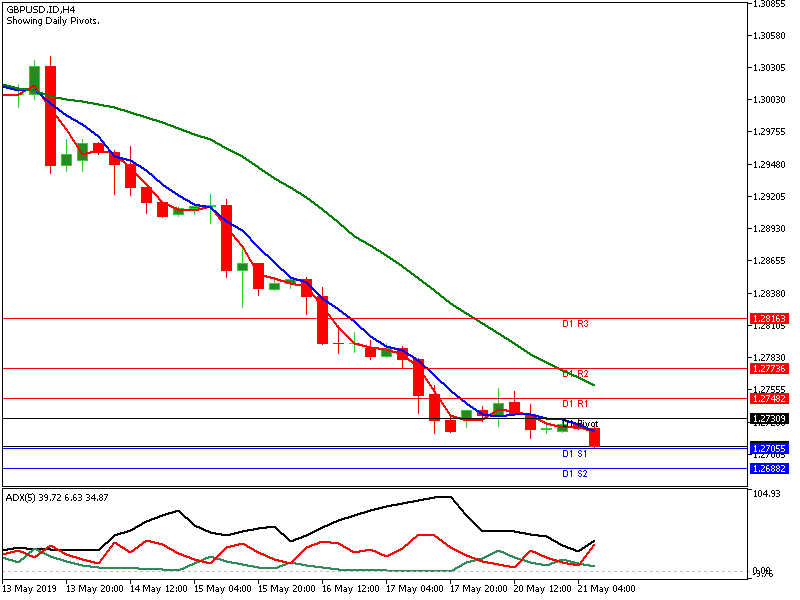Select the D1 S2 support label
Screen dimensions: 800x600
point(575,473)
